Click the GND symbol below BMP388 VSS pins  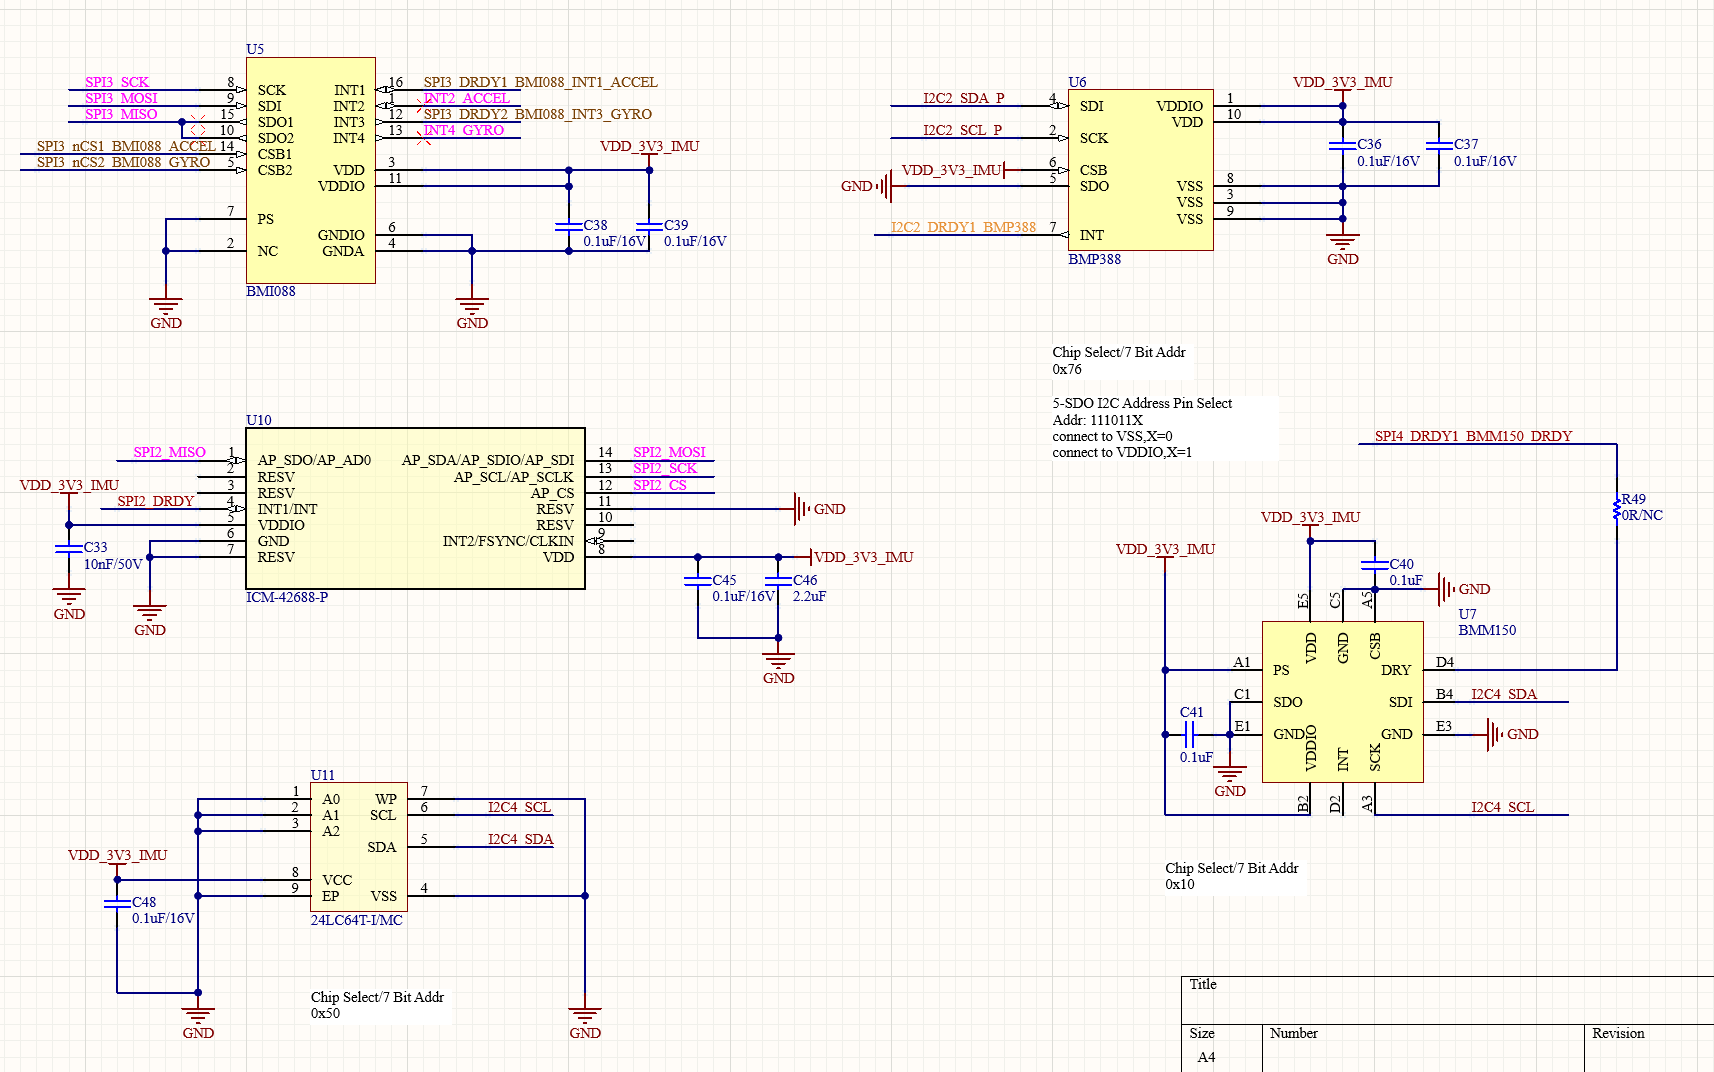tap(1342, 250)
